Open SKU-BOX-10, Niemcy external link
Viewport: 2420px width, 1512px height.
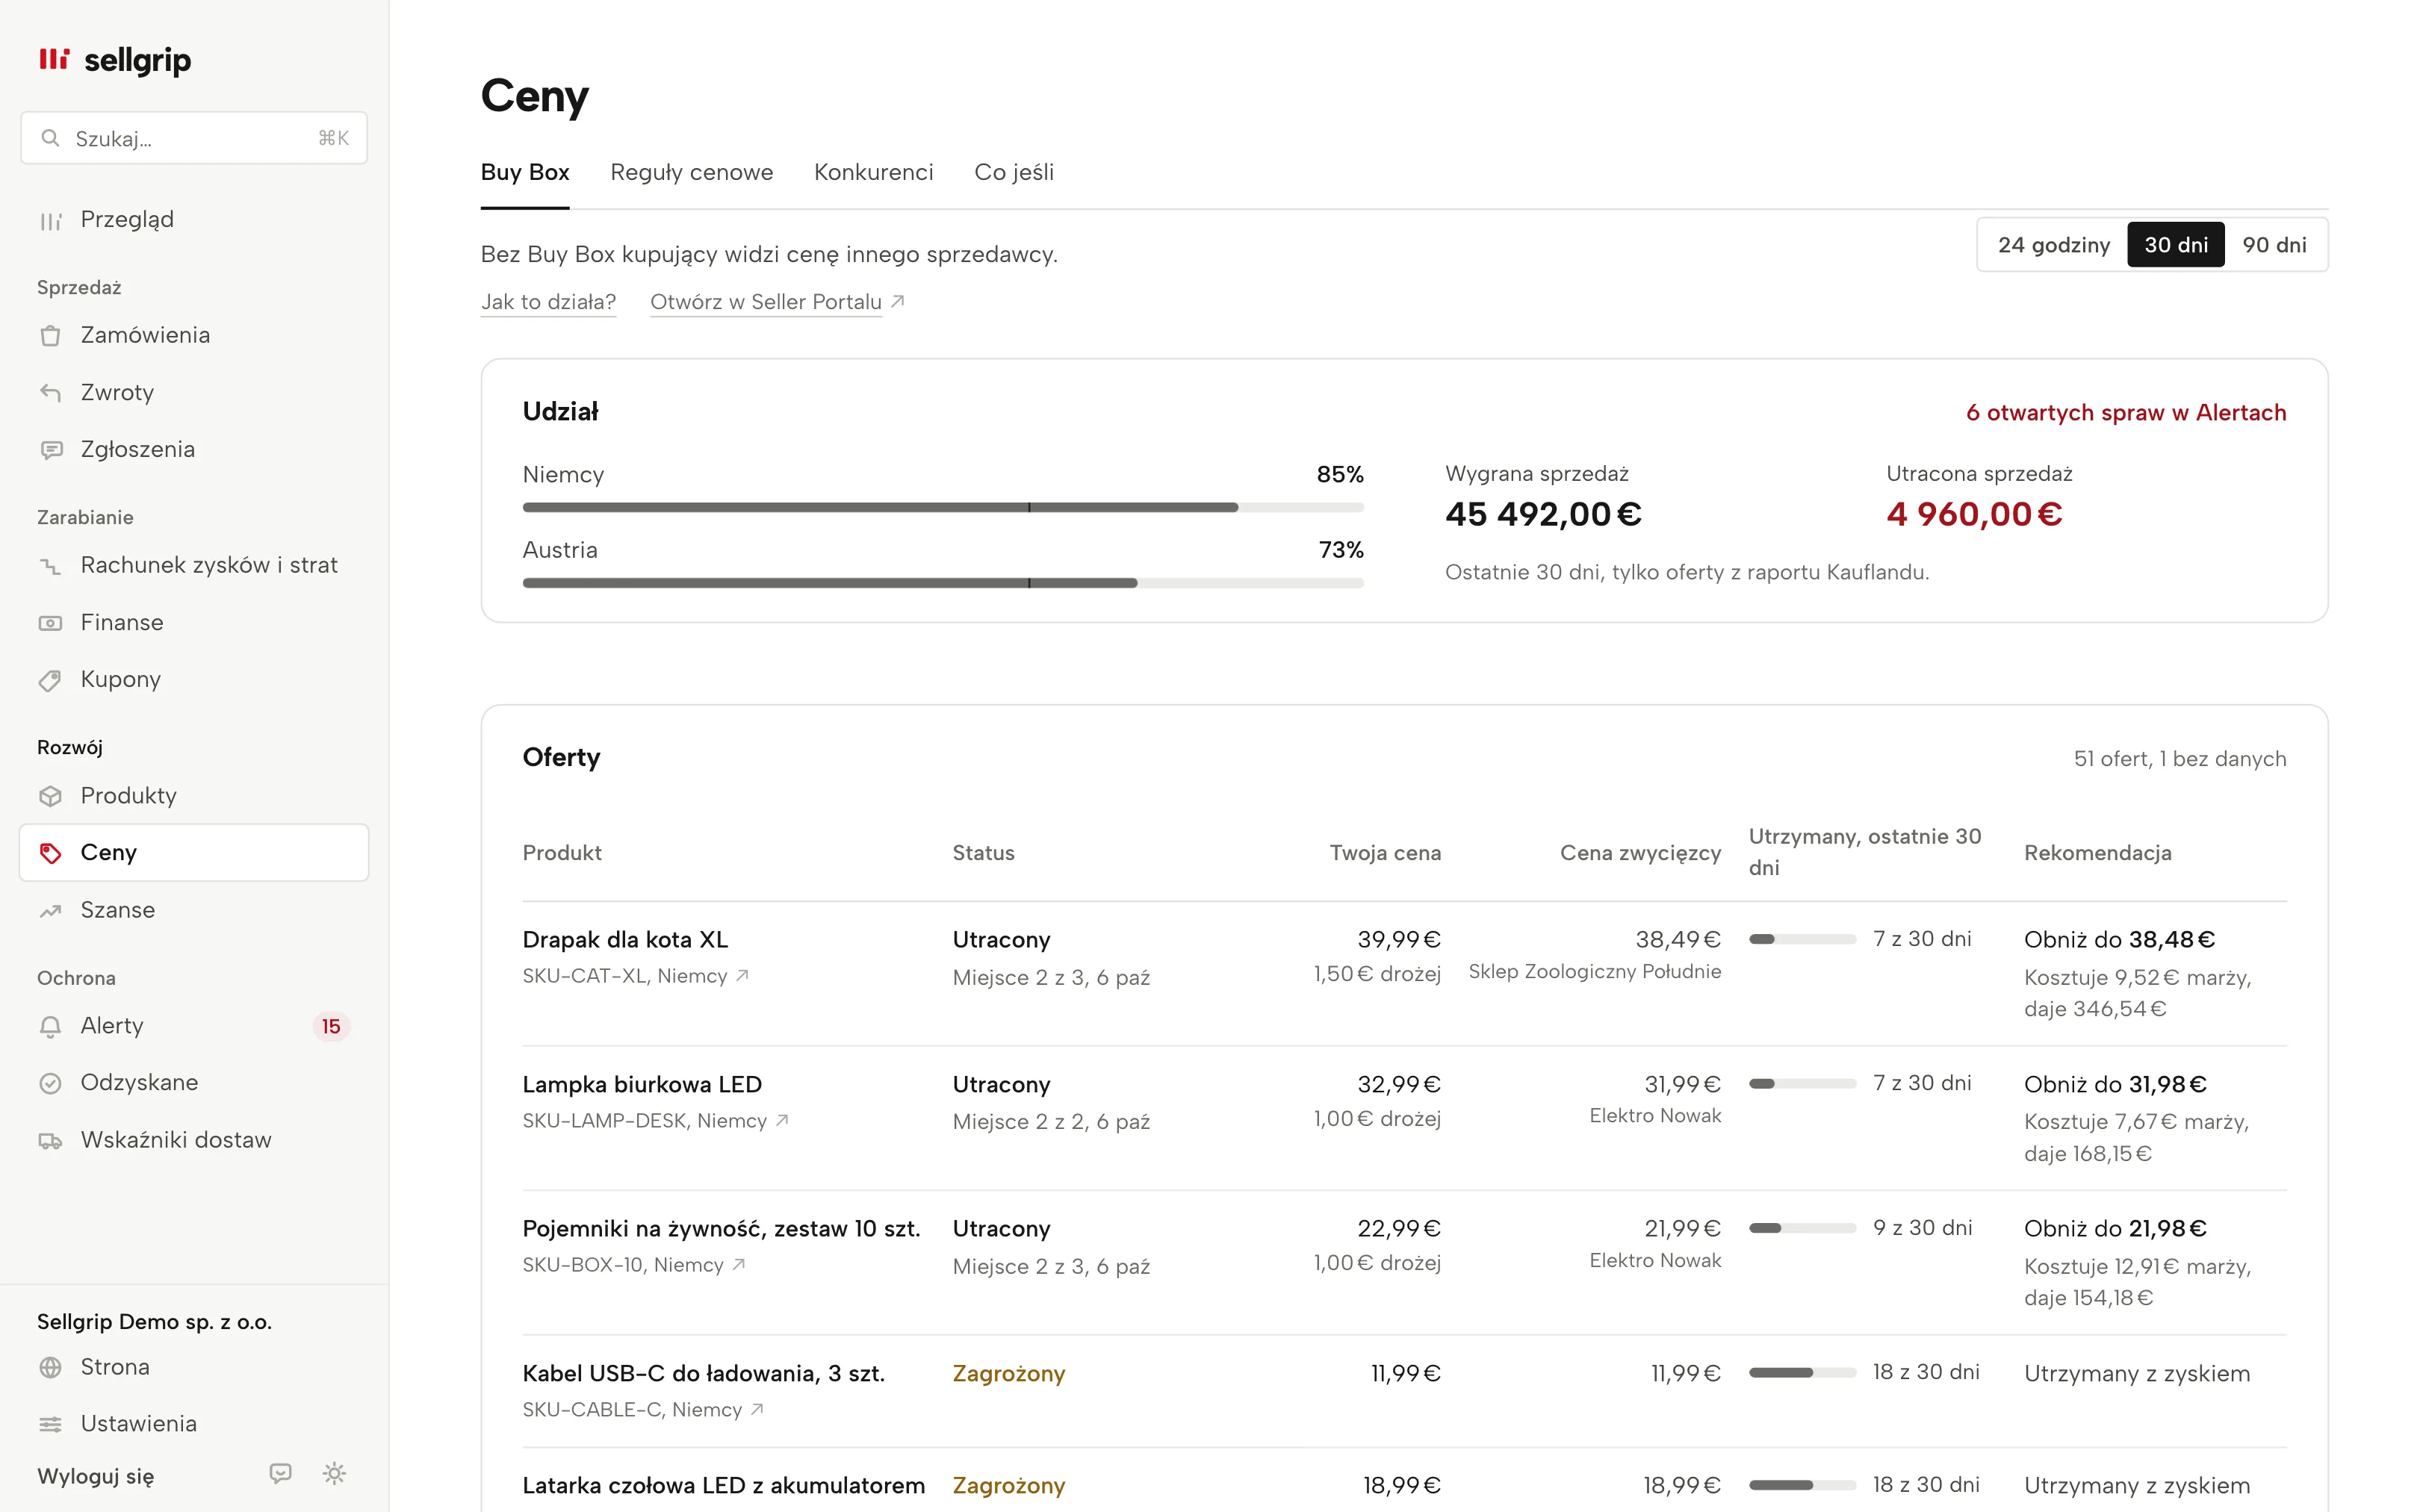point(633,1265)
